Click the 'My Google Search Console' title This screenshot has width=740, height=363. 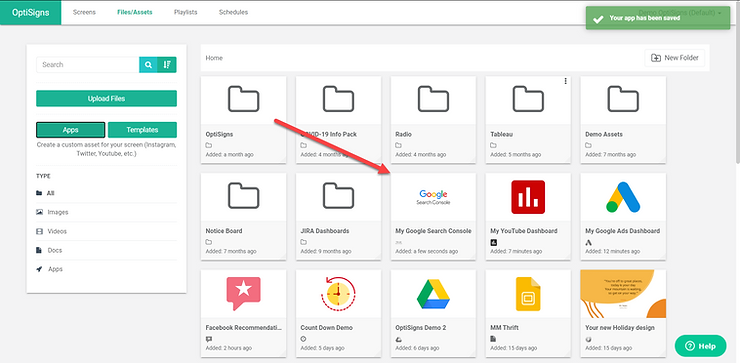(433, 231)
